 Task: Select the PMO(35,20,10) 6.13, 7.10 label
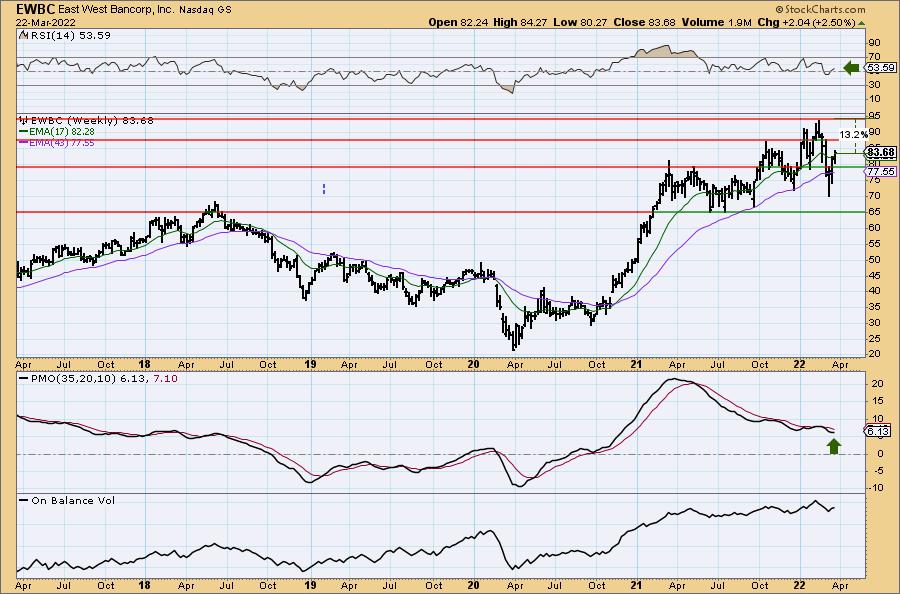104,379
